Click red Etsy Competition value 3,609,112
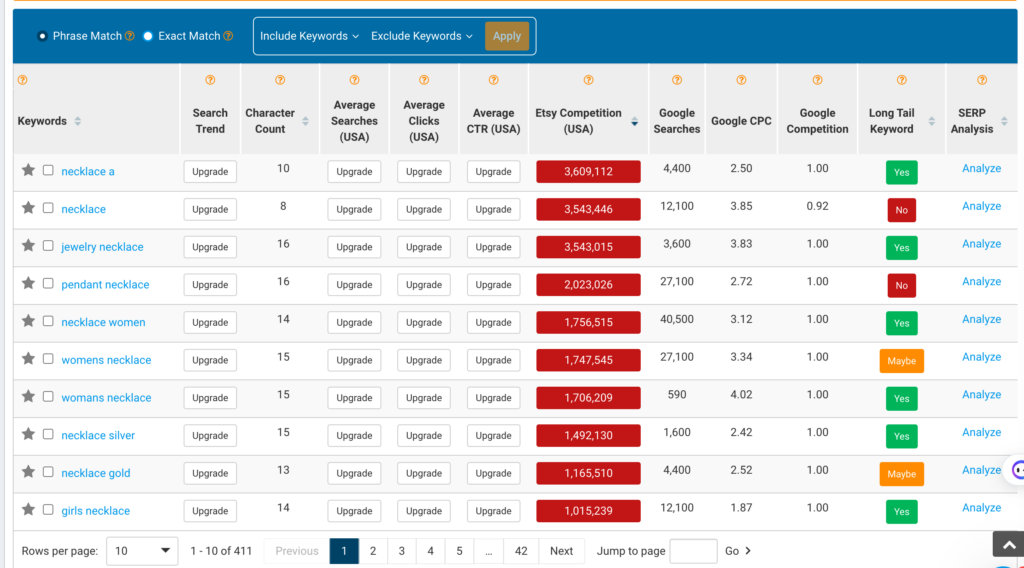 pyautogui.click(x=588, y=172)
